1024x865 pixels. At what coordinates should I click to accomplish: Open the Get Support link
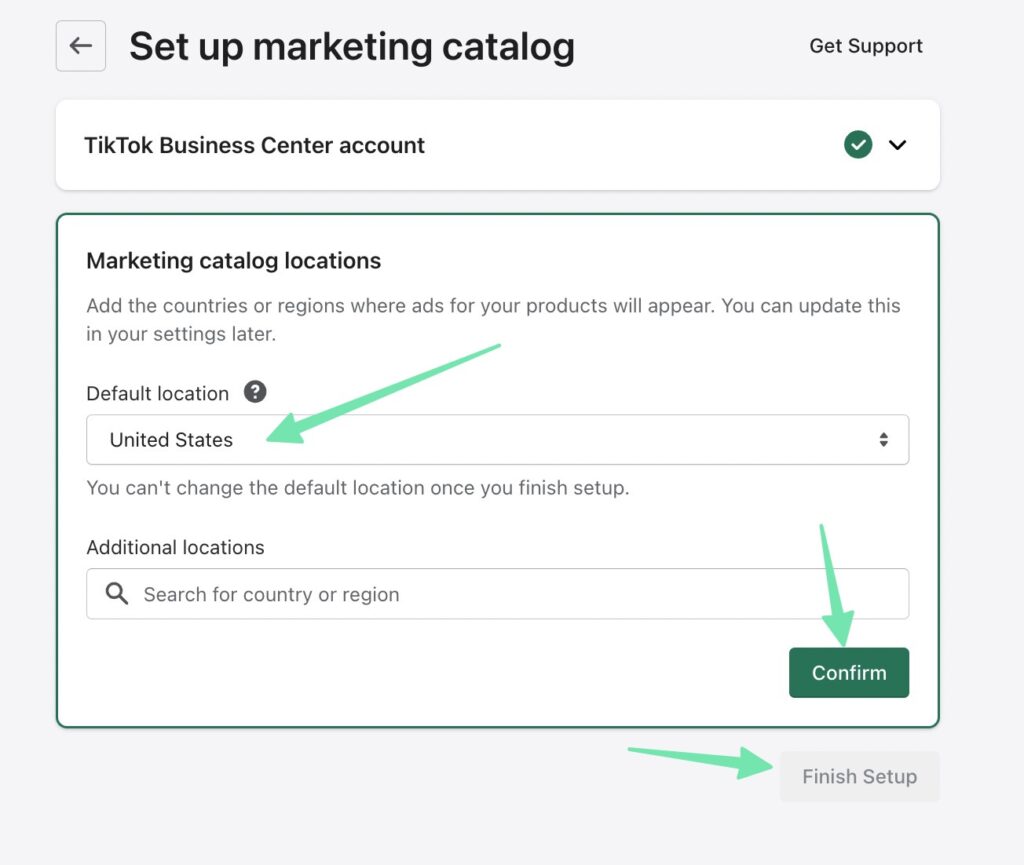point(865,46)
